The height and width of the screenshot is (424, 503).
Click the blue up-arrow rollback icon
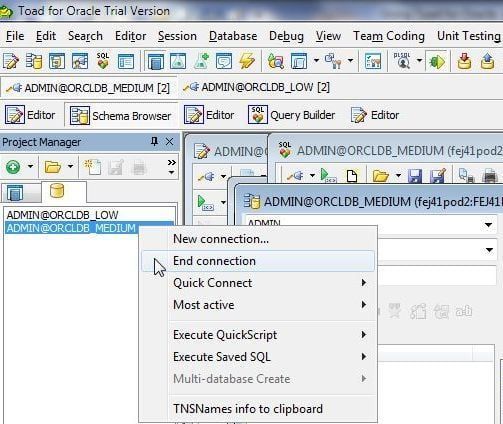(487, 61)
